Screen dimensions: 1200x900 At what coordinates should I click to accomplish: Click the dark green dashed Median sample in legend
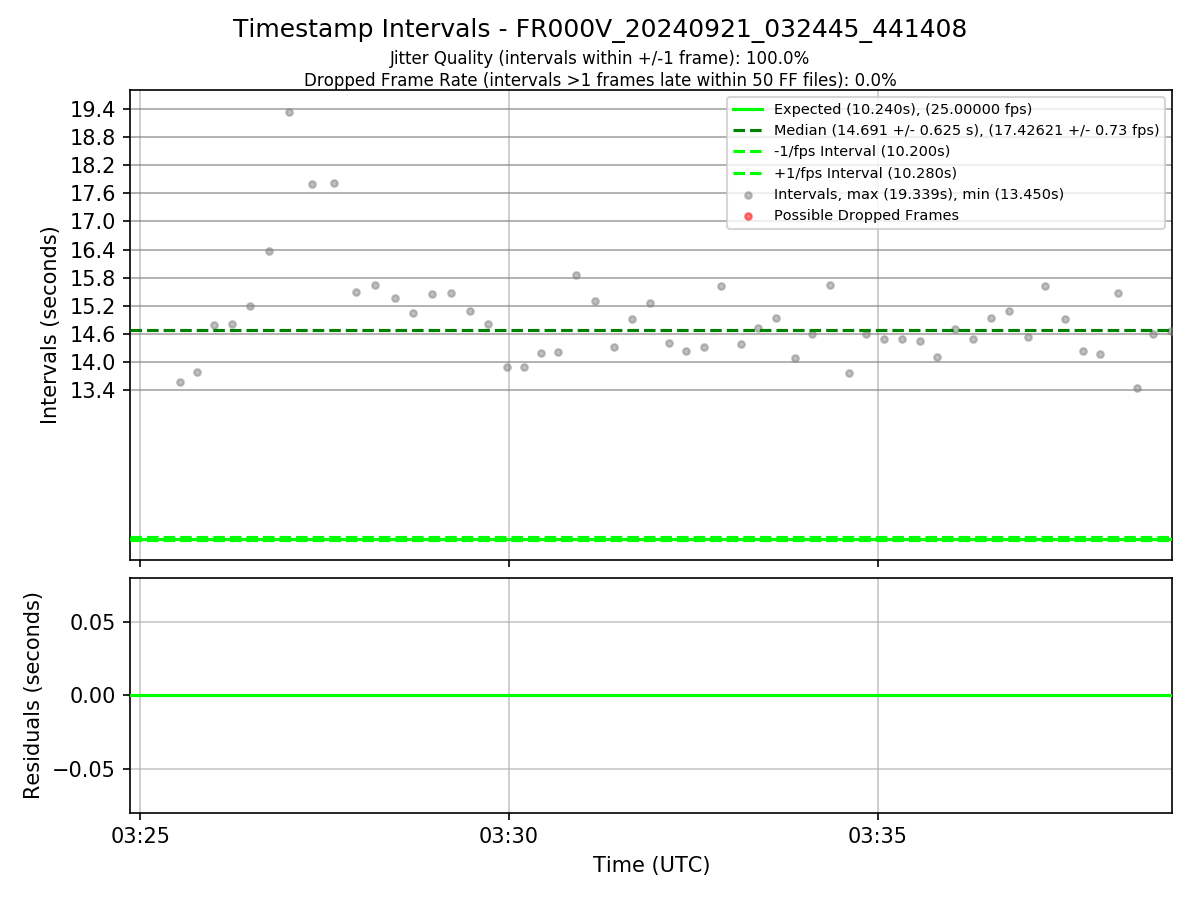pyautogui.click(x=748, y=130)
